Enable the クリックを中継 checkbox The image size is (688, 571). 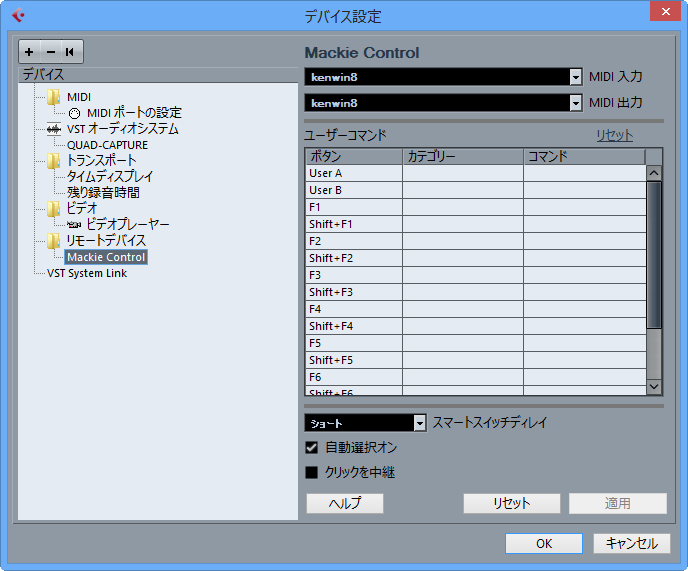point(312,472)
